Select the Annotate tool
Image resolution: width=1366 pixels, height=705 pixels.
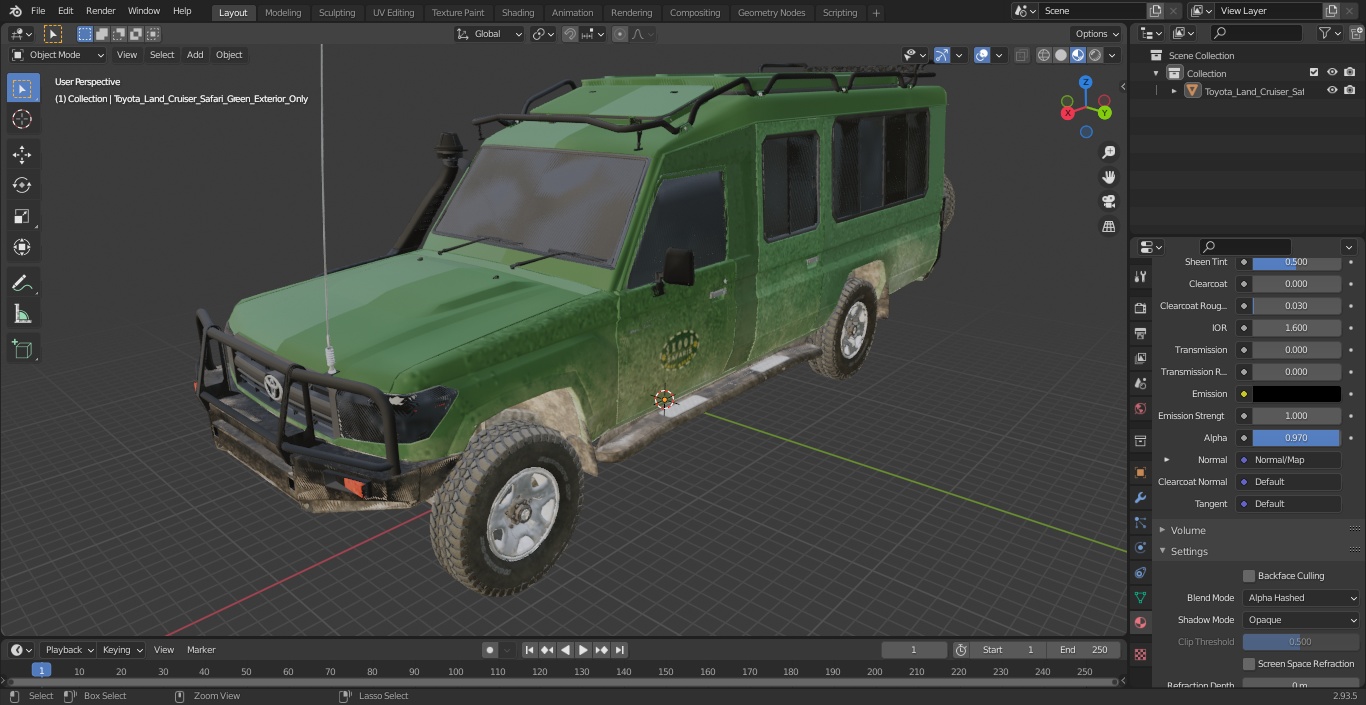pyautogui.click(x=22, y=283)
